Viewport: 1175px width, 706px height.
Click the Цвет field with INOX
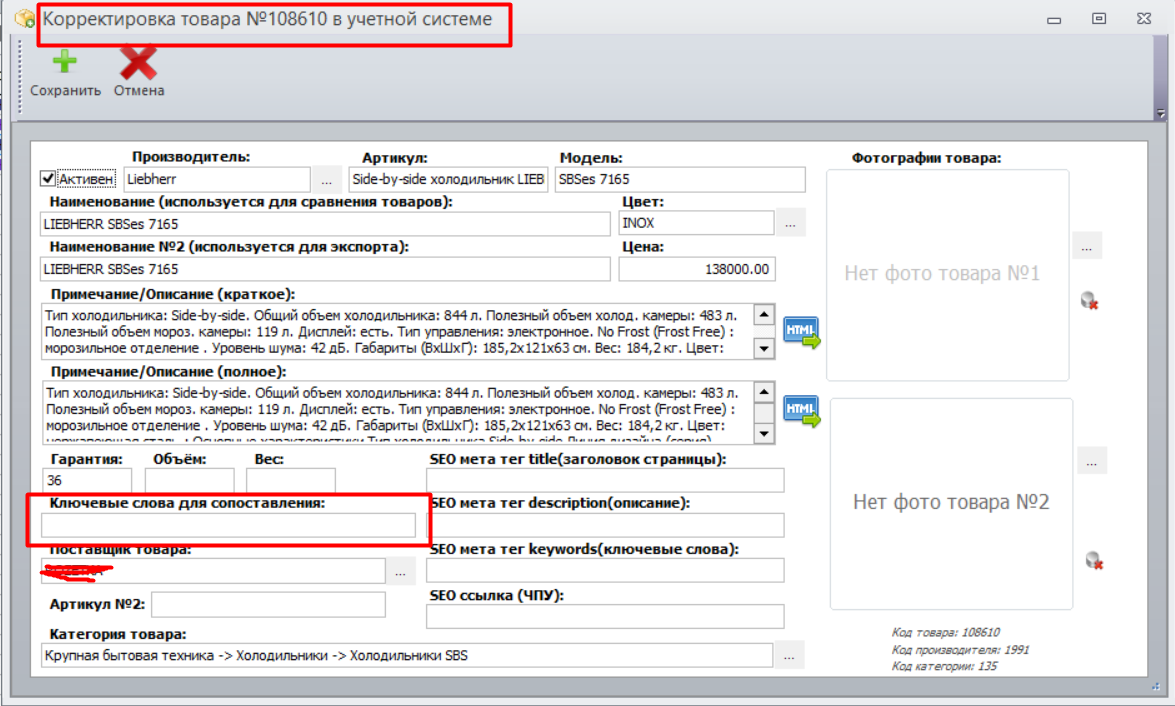pyautogui.click(x=696, y=223)
